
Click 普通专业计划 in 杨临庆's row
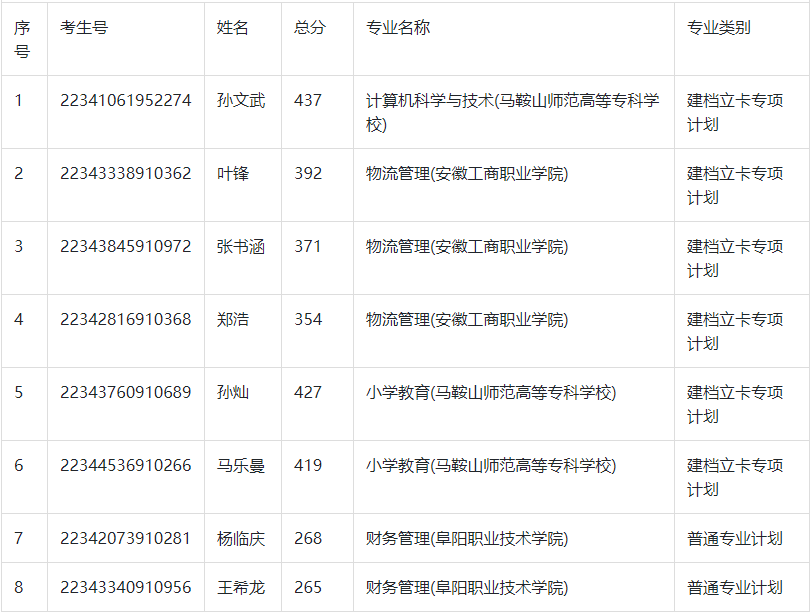click(735, 538)
